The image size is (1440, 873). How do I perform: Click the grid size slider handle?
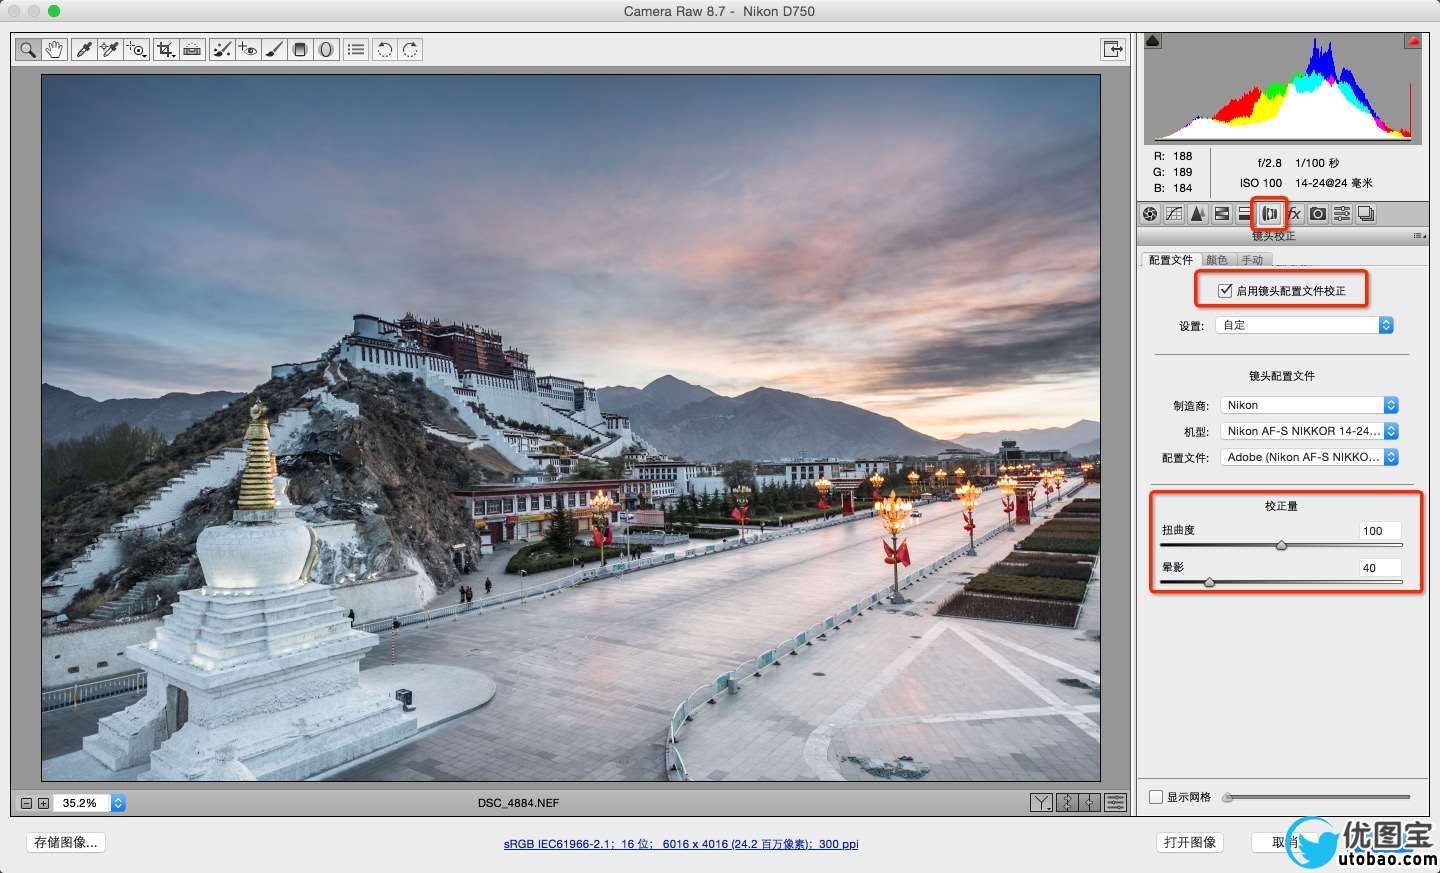pyautogui.click(x=1228, y=797)
